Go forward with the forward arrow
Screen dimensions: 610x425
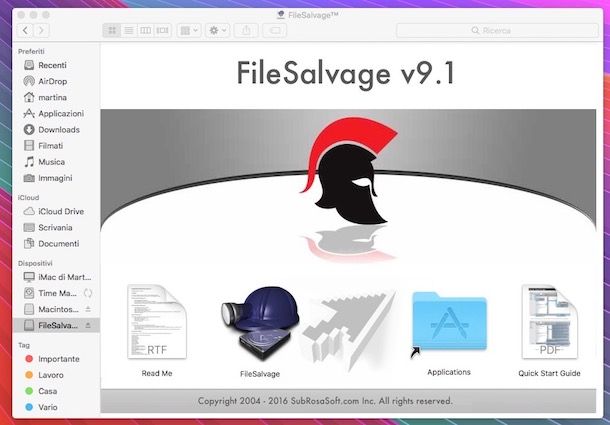pos(41,30)
